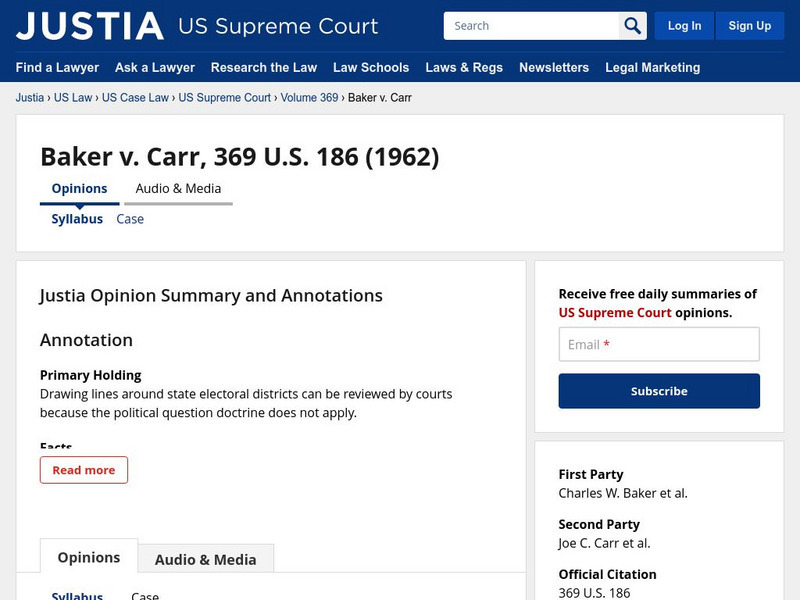
Task: Select Laws & Regs from the navigation bar
Action: (x=464, y=68)
